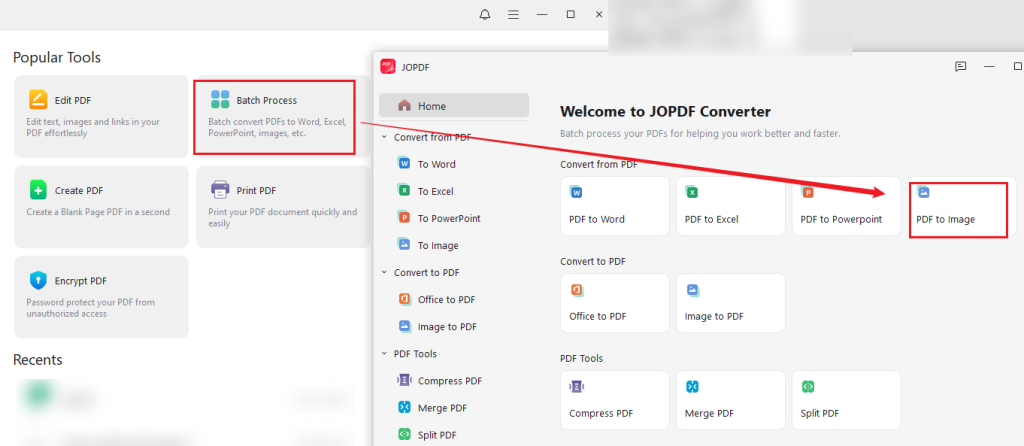Image resolution: width=1024 pixels, height=446 pixels.
Task: Select Merge PDF sidebar label
Action: pos(442,408)
